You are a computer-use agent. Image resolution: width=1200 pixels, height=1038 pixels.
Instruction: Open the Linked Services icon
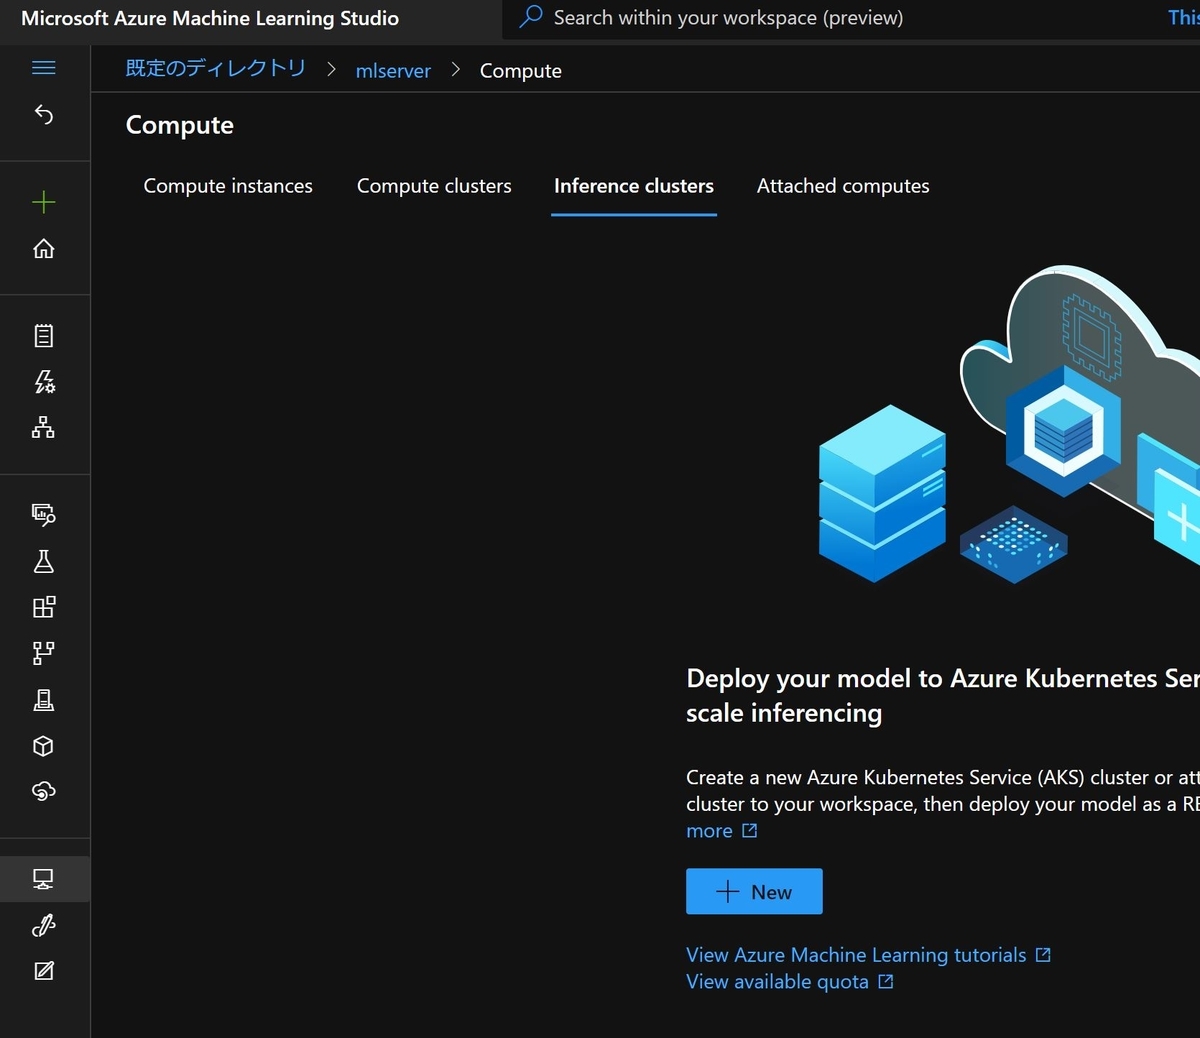tap(44, 925)
